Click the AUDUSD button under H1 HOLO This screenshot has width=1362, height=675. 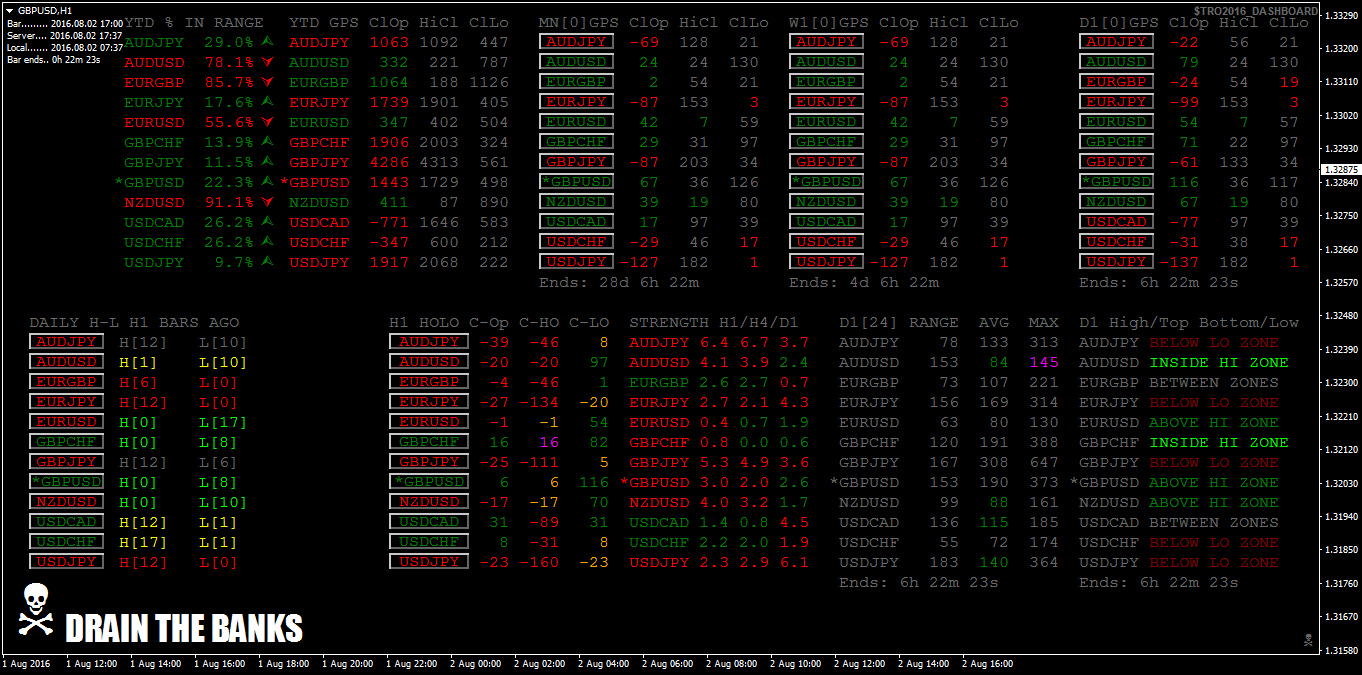[x=429, y=362]
